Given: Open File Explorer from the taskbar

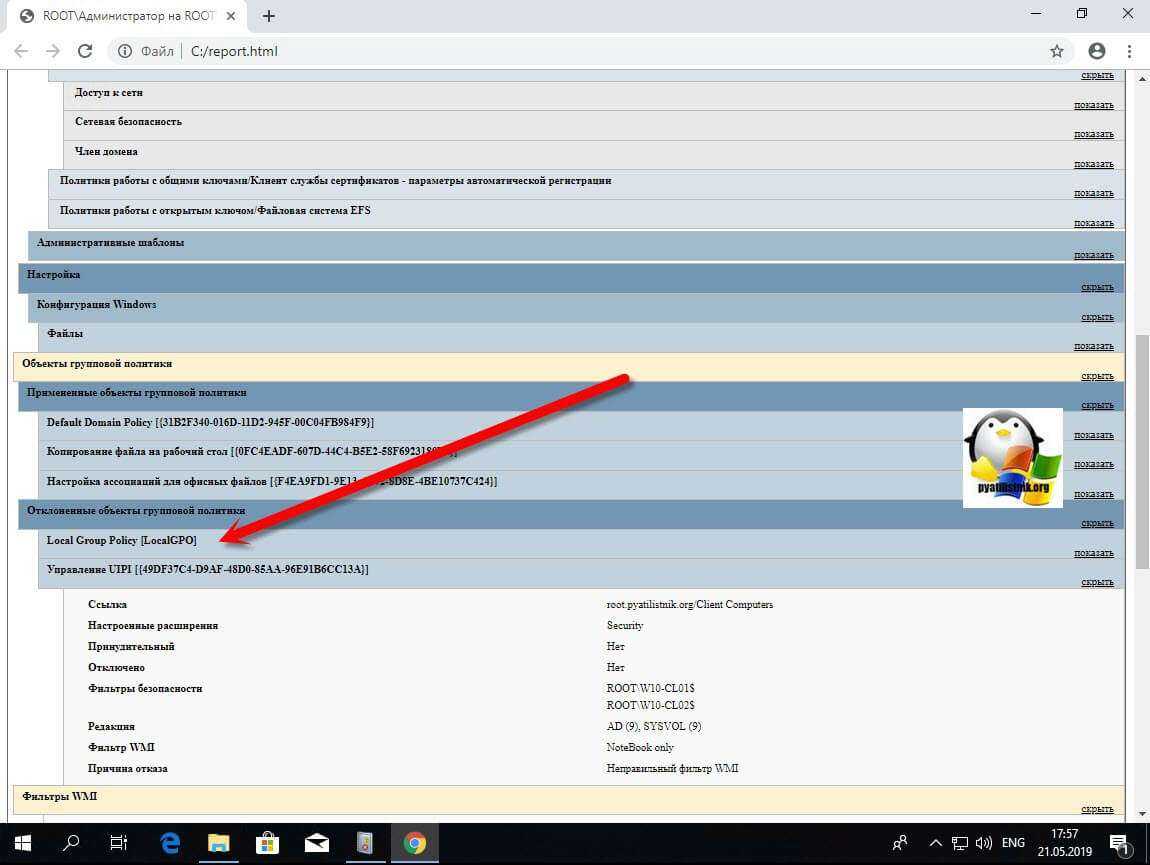Looking at the screenshot, I should tap(219, 842).
